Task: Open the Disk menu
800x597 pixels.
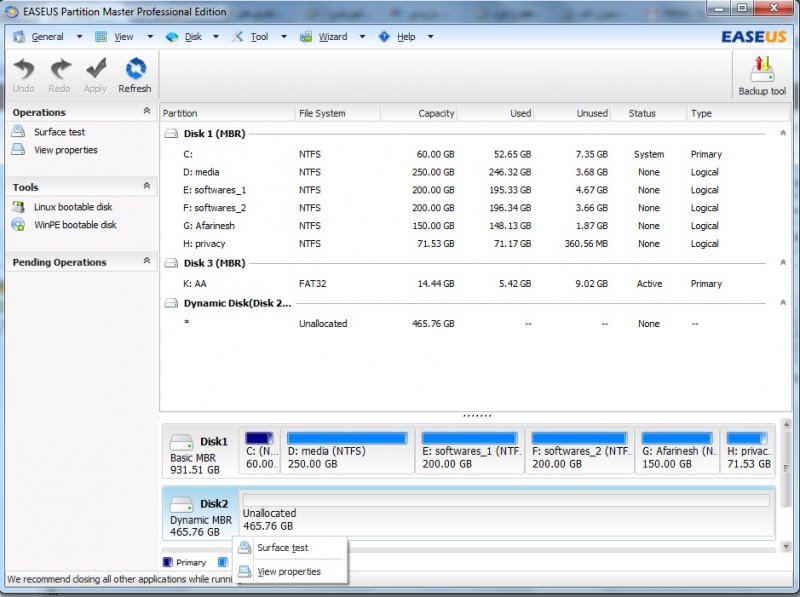Action: point(193,37)
